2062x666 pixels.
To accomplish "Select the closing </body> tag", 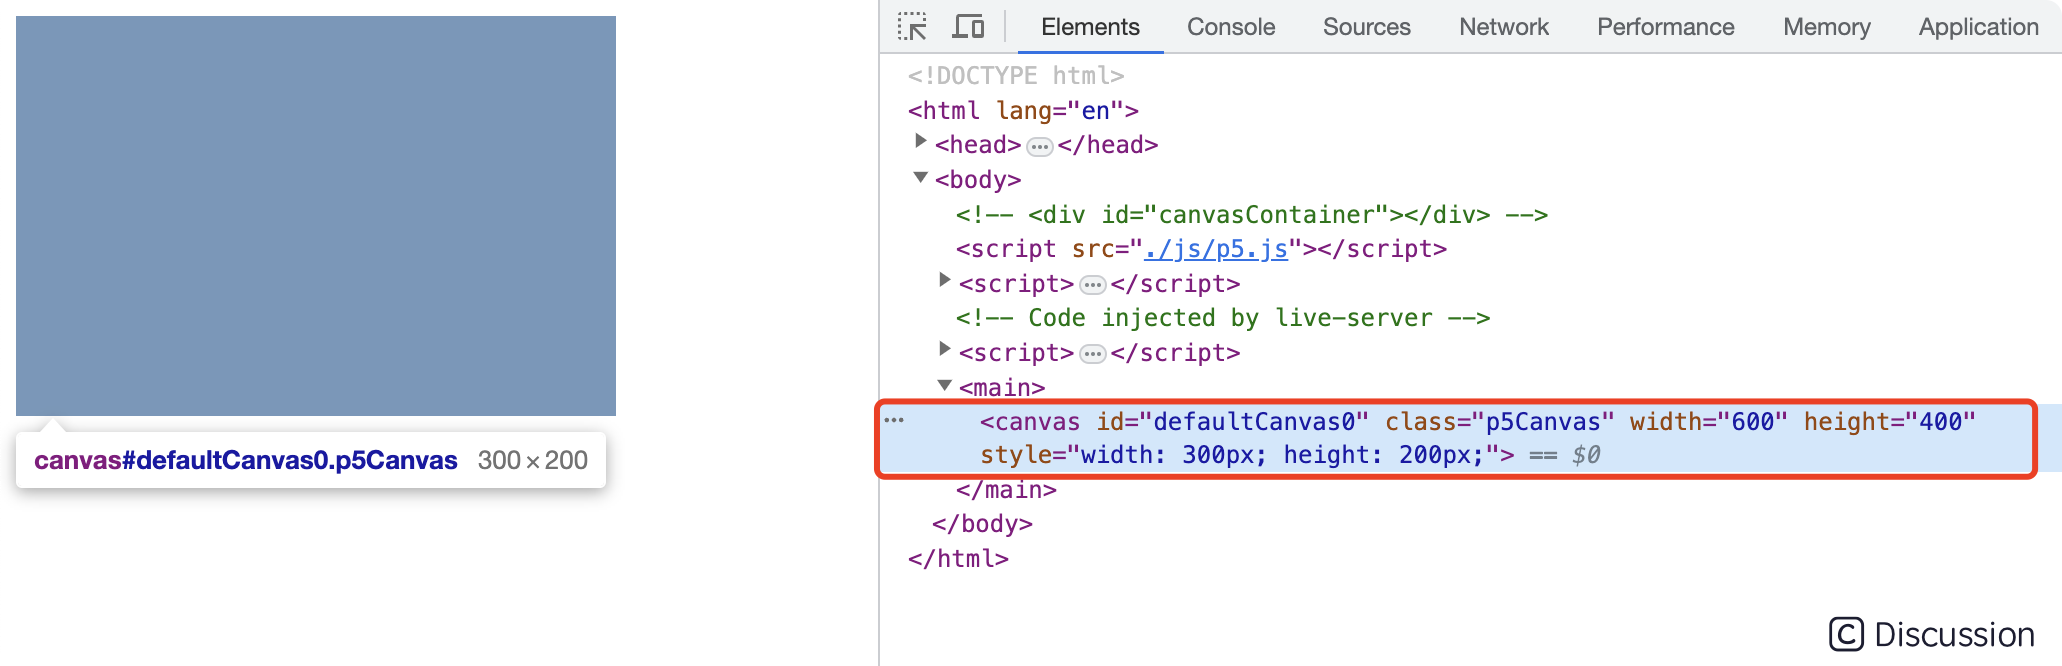I will point(982,524).
